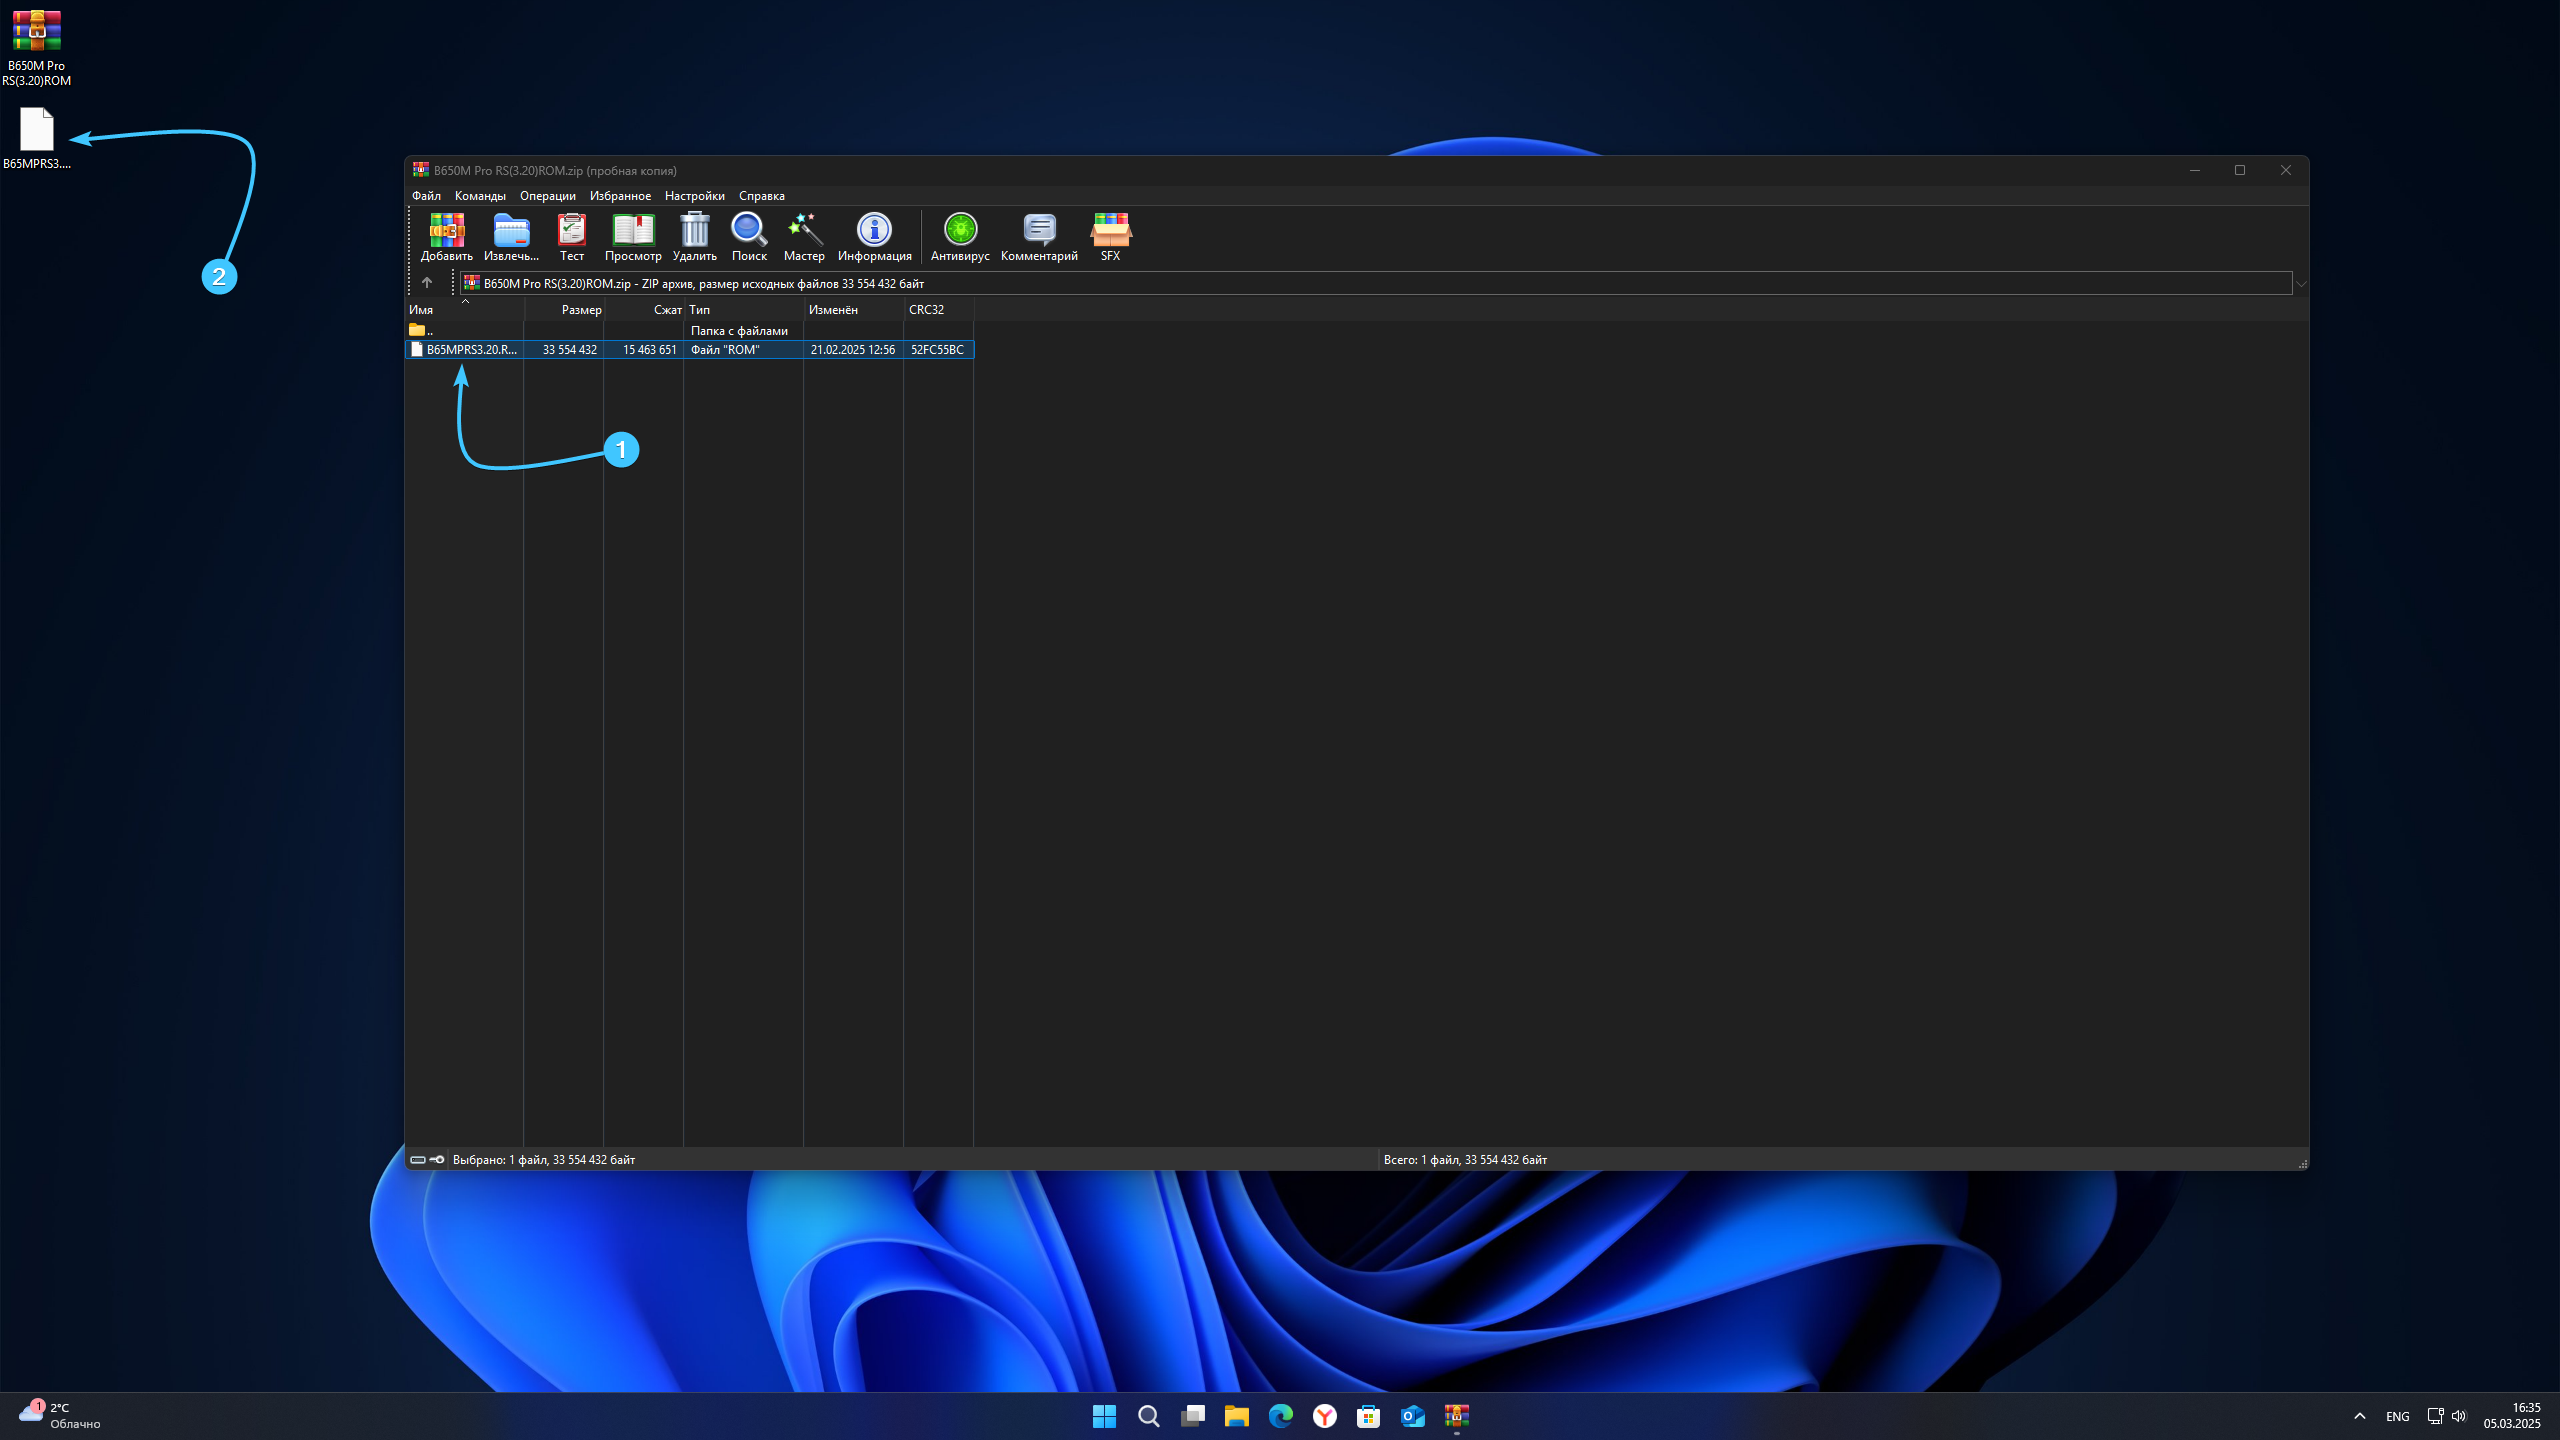This screenshot has height=1440, width=2560.
Task: Go up one folder level arrow
Action: coord(427,283)
